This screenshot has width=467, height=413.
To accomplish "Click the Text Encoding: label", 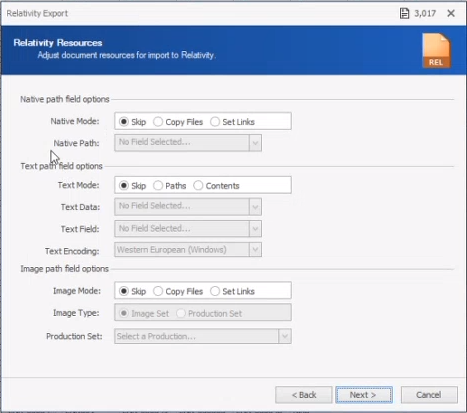I will tap(72, 251).
